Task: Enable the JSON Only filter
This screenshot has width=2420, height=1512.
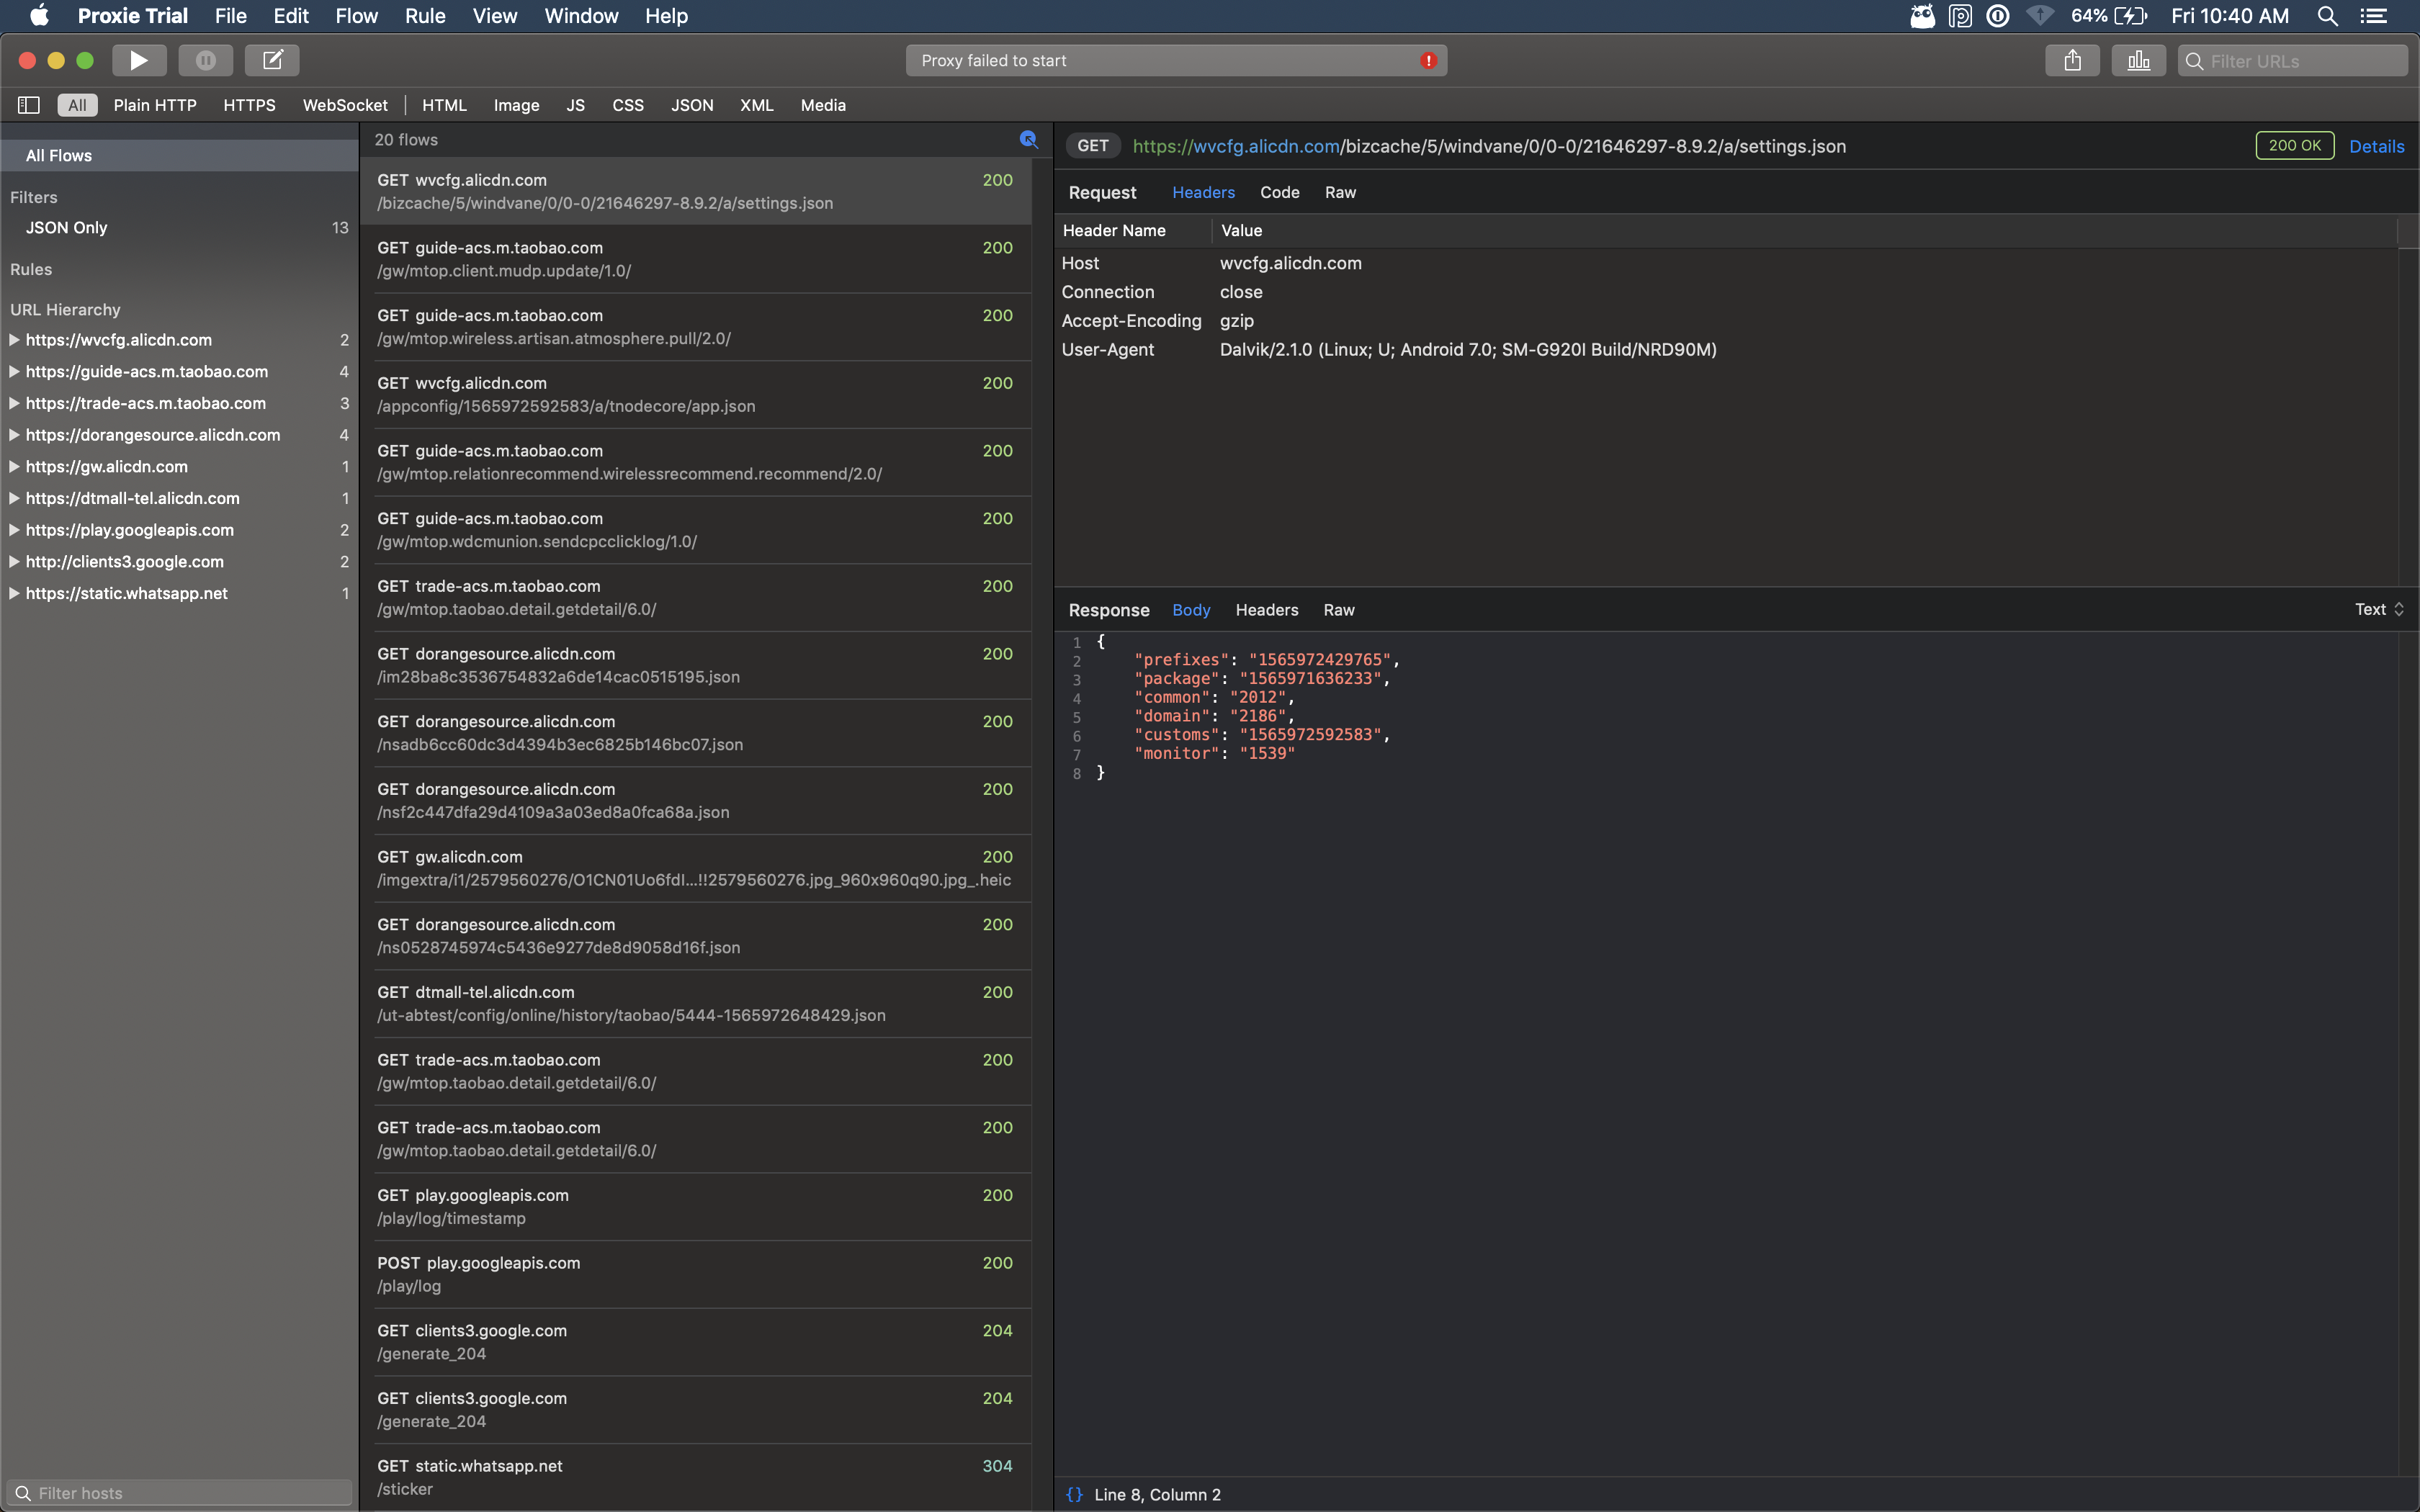Action: tap(66, 227)
